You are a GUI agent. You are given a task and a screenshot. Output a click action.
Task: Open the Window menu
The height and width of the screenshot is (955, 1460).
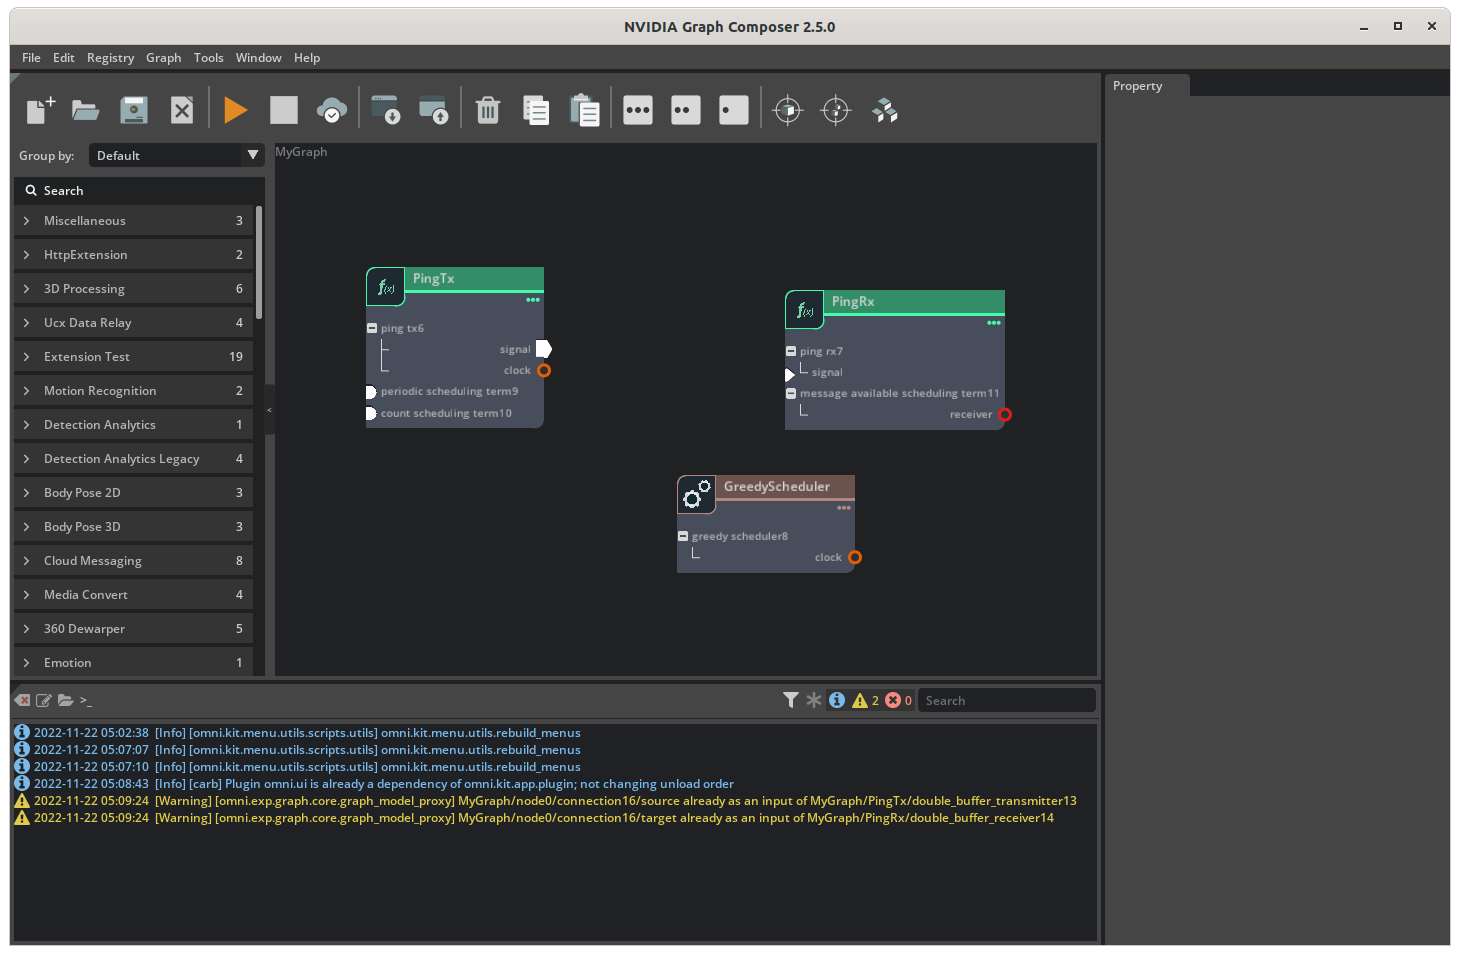(x=259, y=58)
